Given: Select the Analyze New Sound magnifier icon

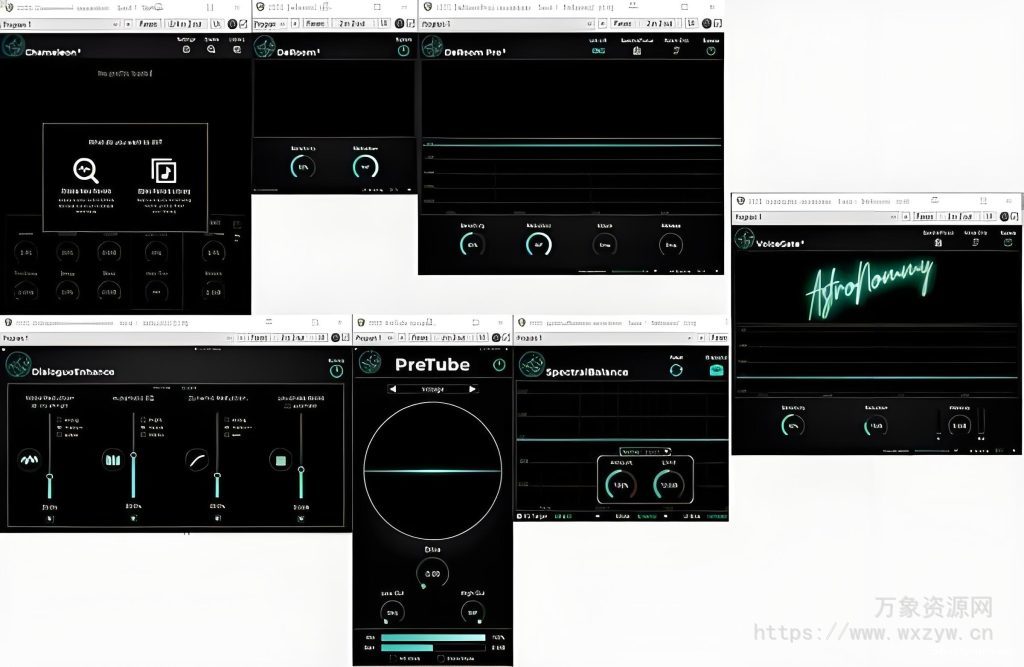Looking at the screenshot, I should point(86,172).
